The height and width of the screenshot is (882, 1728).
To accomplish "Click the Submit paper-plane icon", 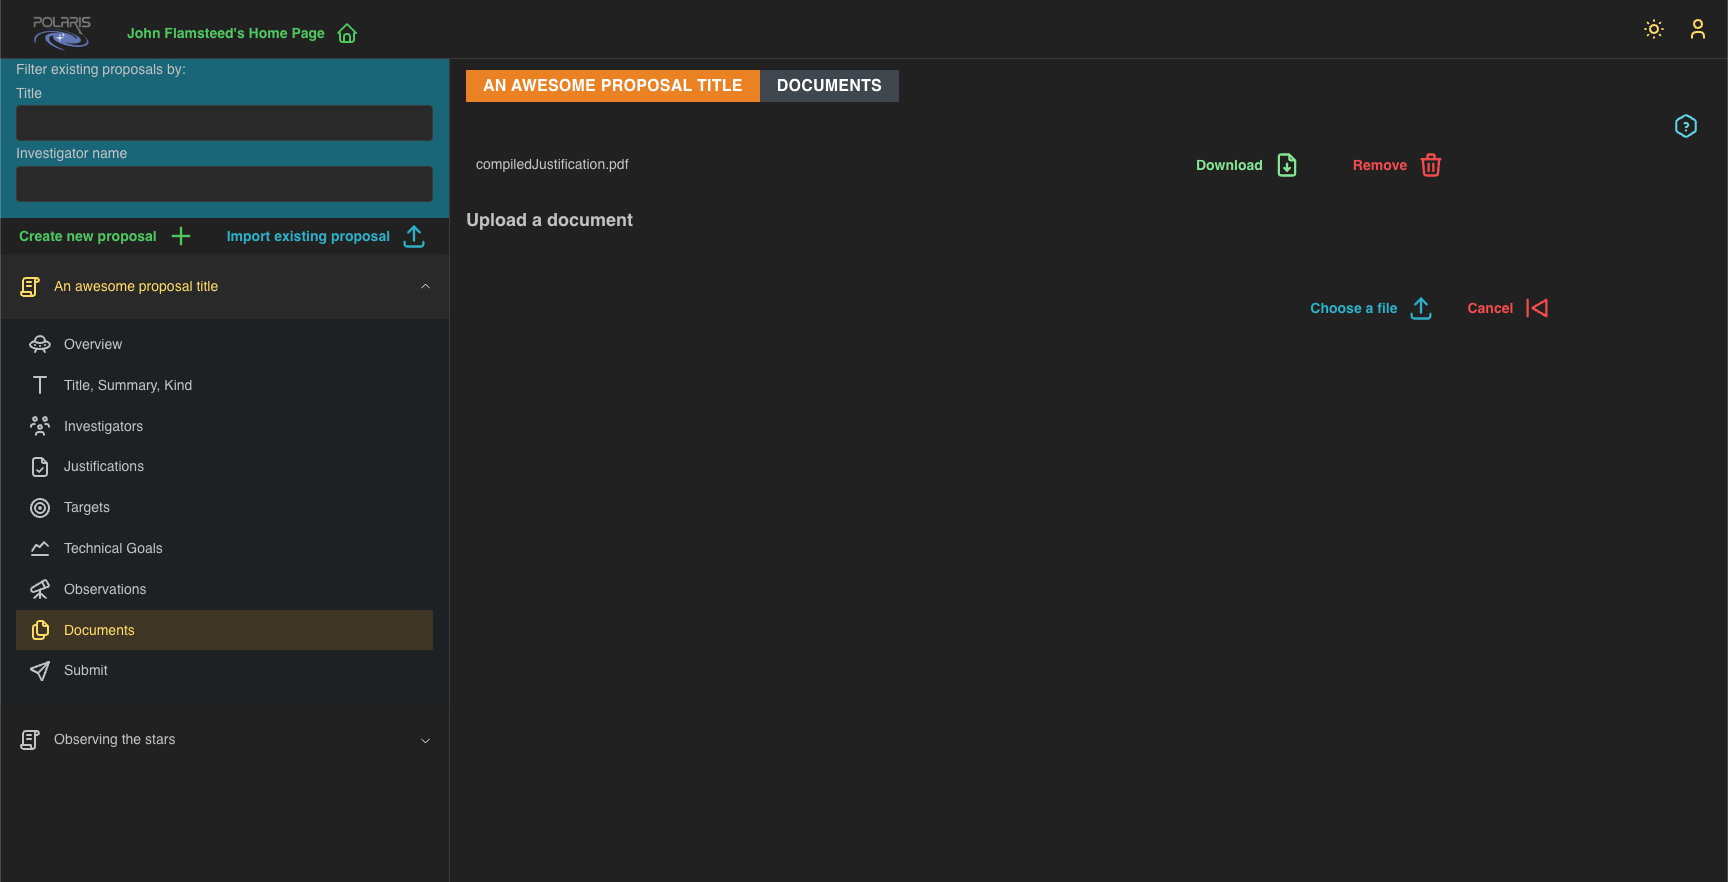I will 40,671.
